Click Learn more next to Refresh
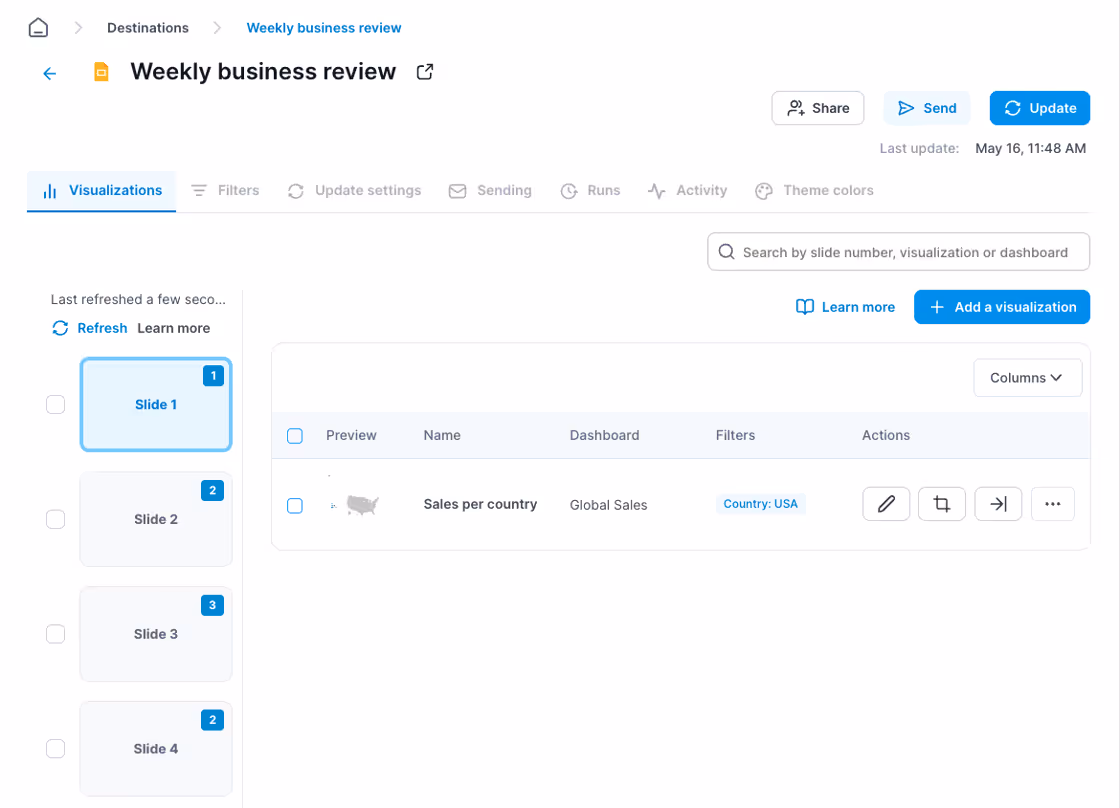Image resolution: width=1120 pixels, height=808 pixels. (174, 328)
